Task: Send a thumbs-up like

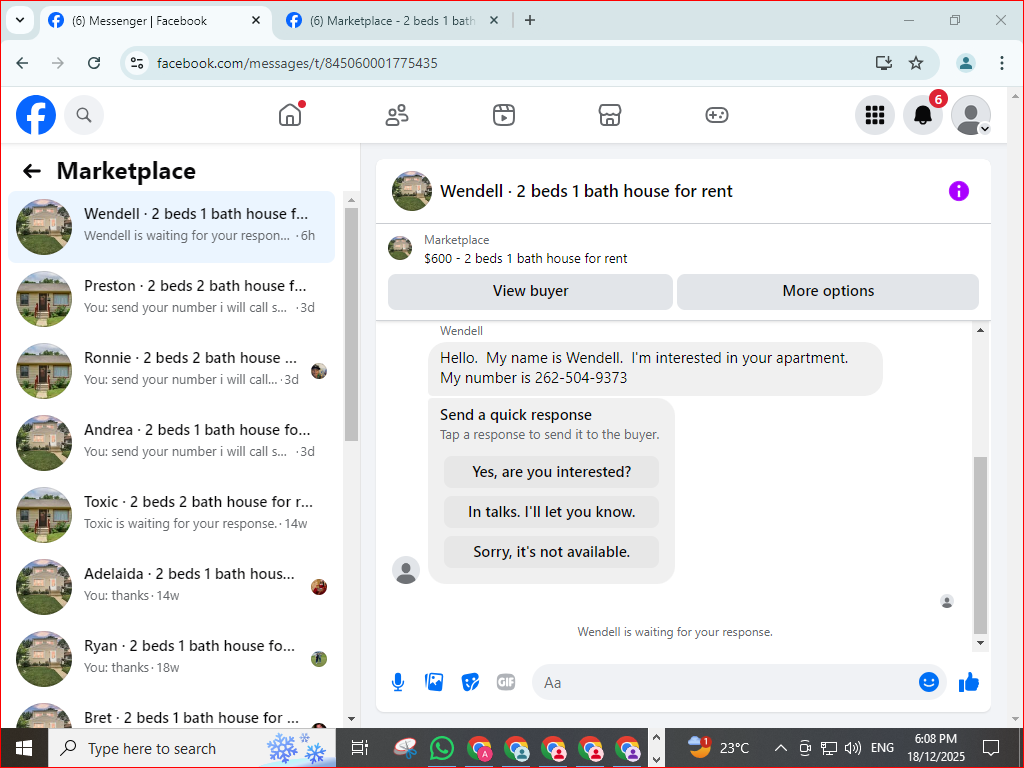Action: [969, 682]
